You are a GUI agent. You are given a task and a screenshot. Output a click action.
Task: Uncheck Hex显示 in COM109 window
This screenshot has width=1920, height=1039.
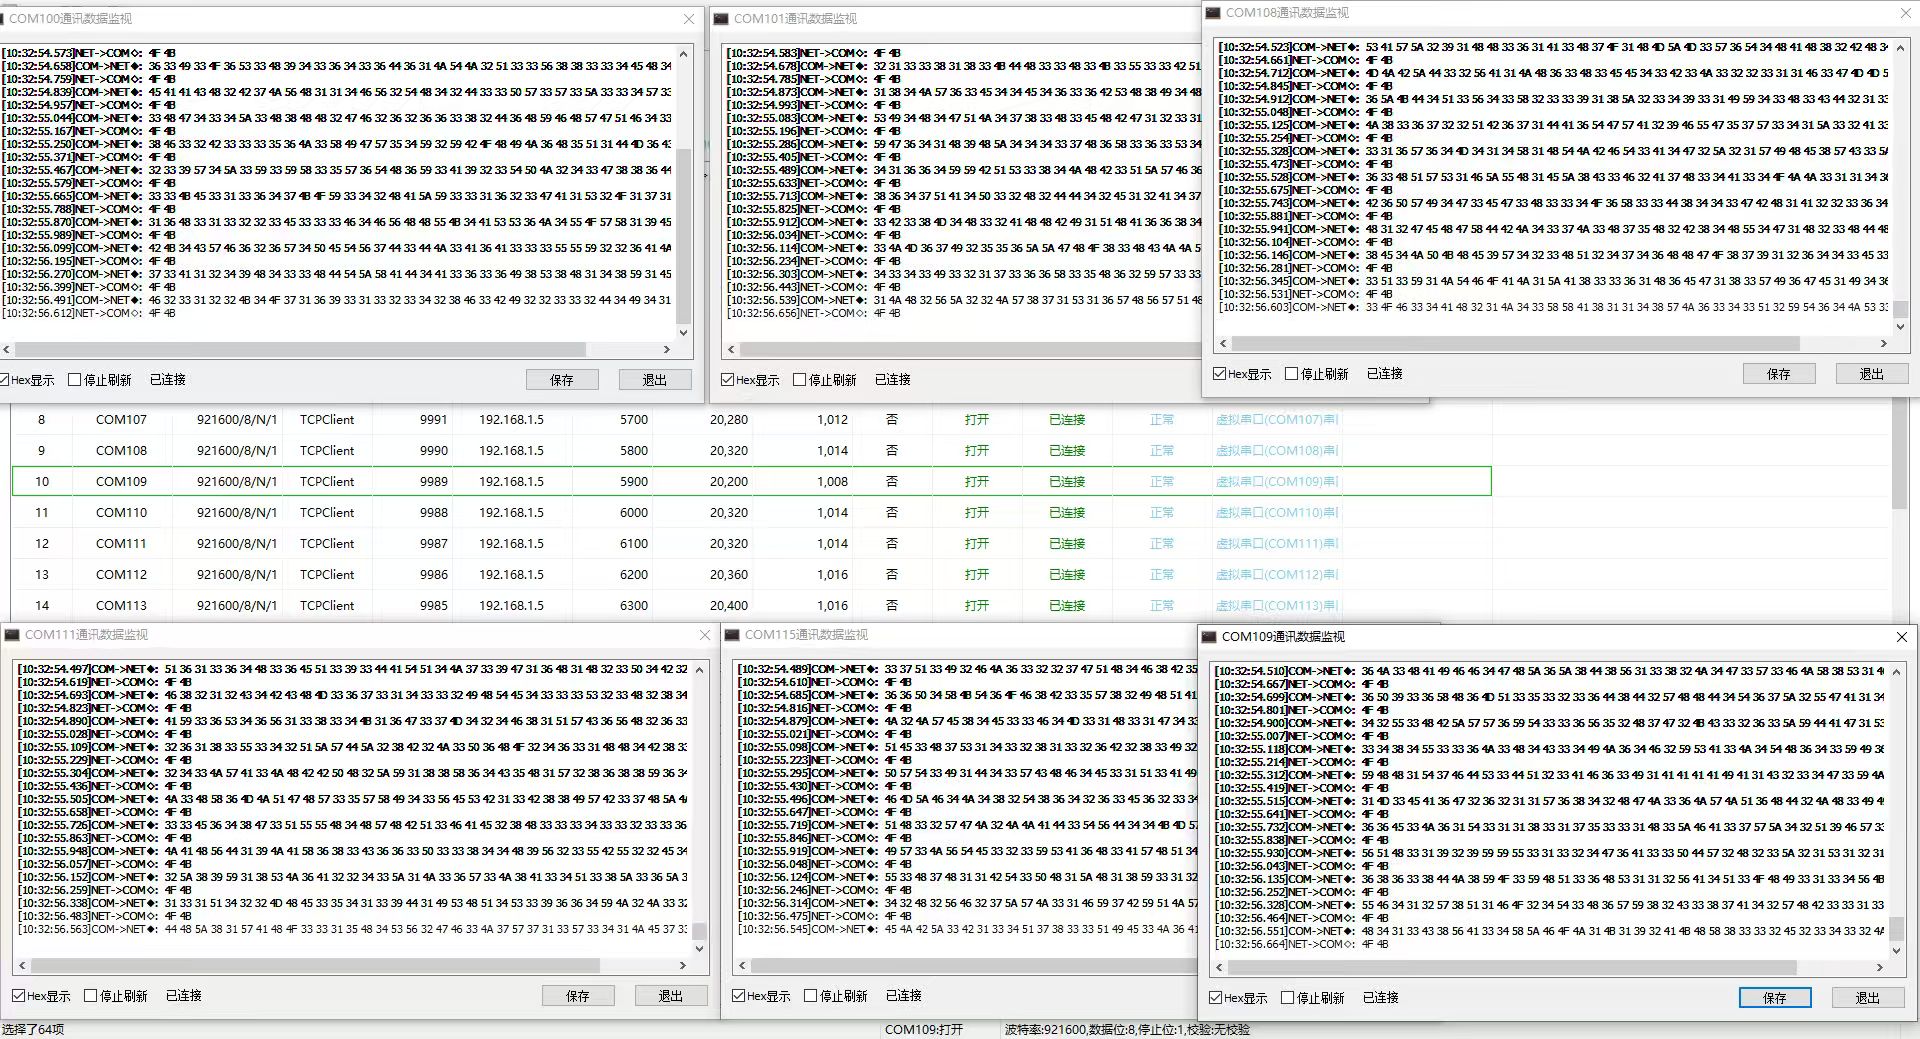(1216, 998)
